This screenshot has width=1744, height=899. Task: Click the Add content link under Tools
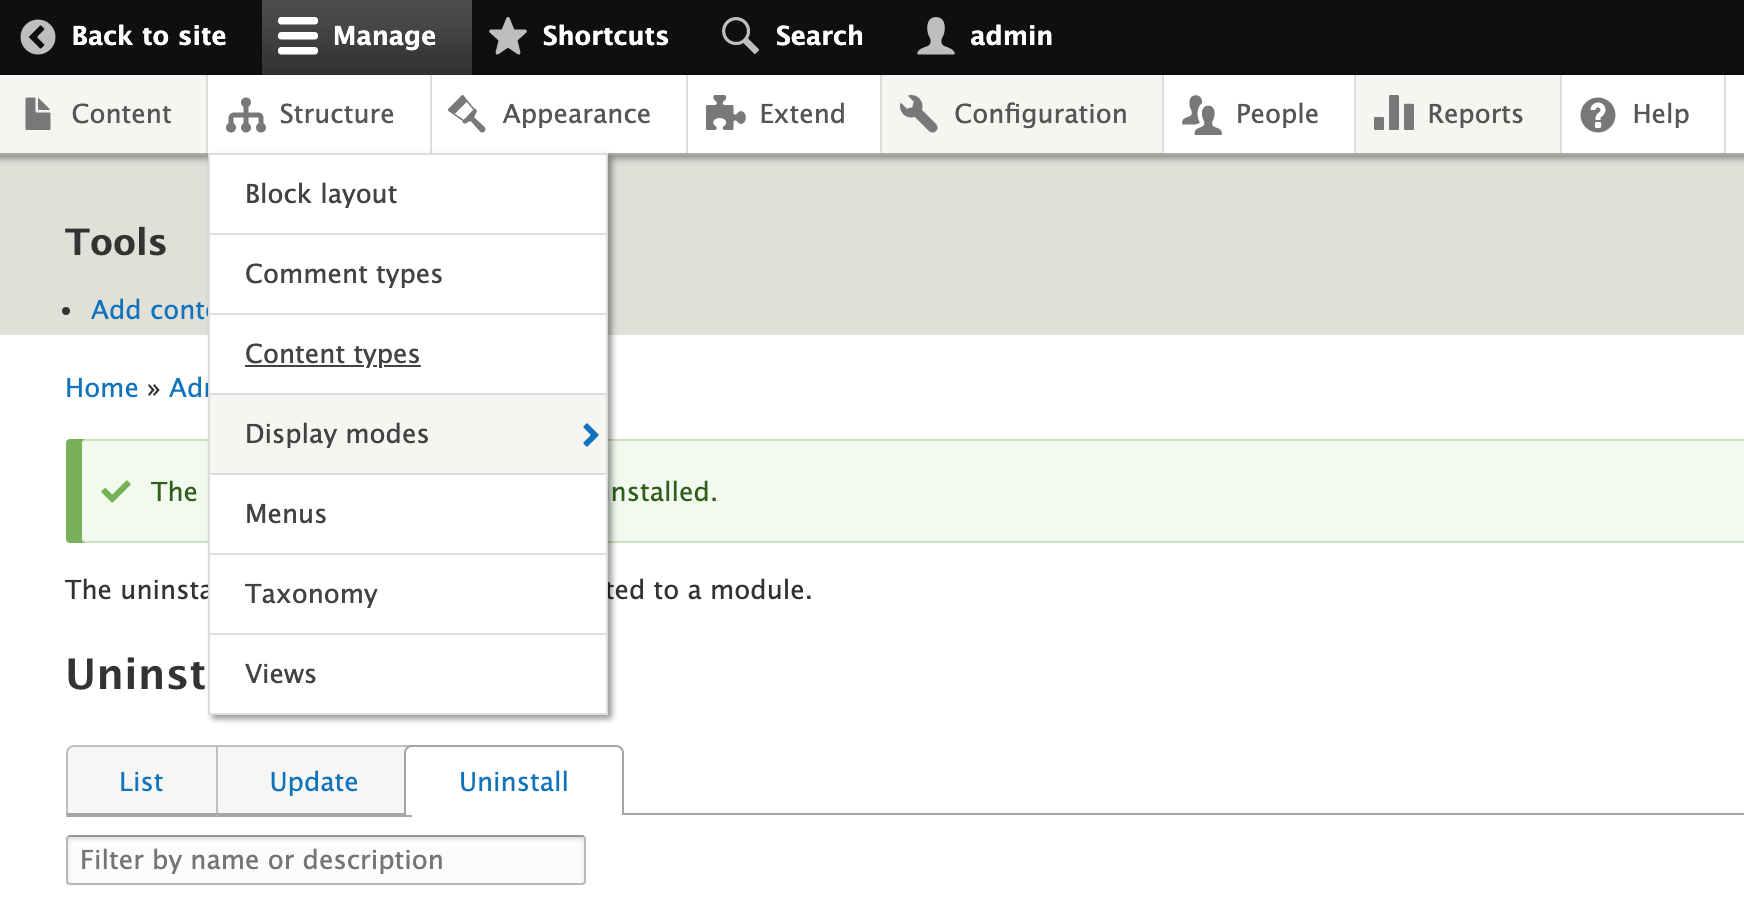pos(150,310)
